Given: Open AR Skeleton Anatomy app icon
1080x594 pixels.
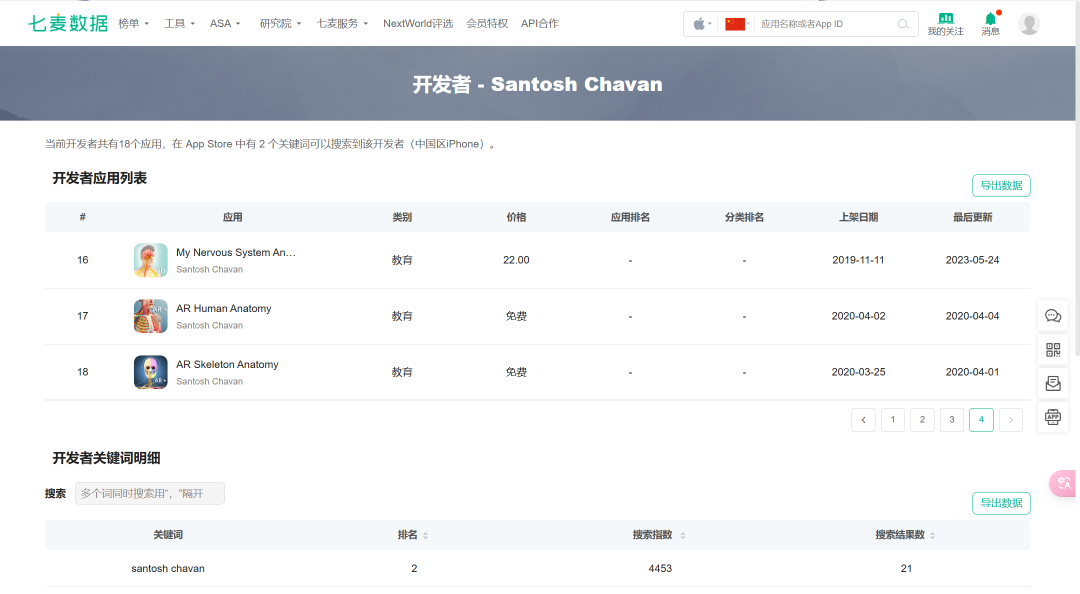Looking at the screenshot, I should tap(150, 371).
